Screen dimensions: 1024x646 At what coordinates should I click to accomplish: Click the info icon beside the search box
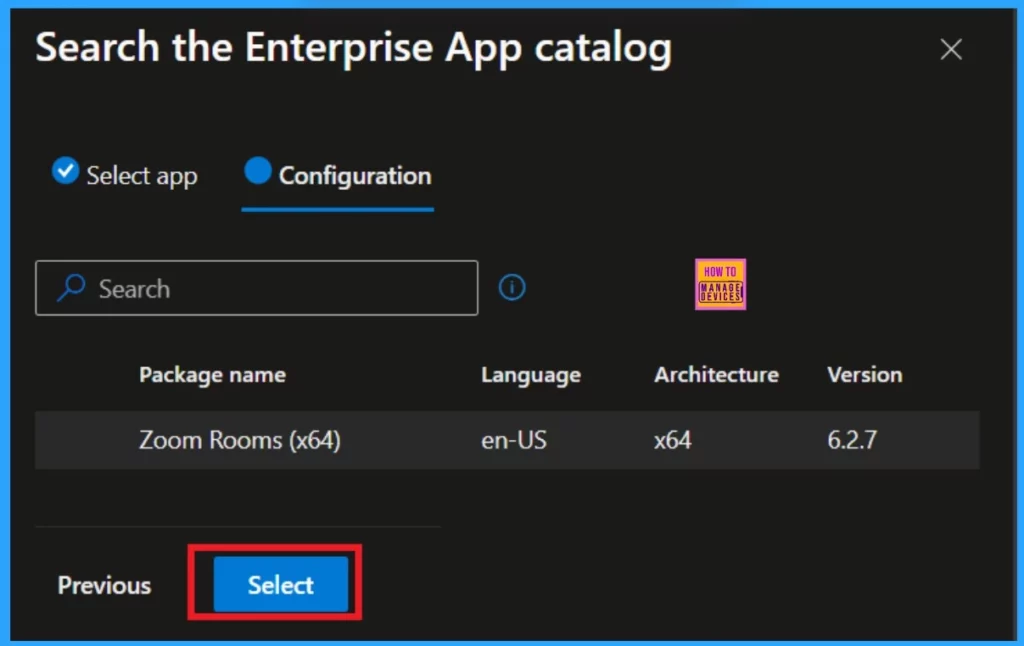coord(512,287)
